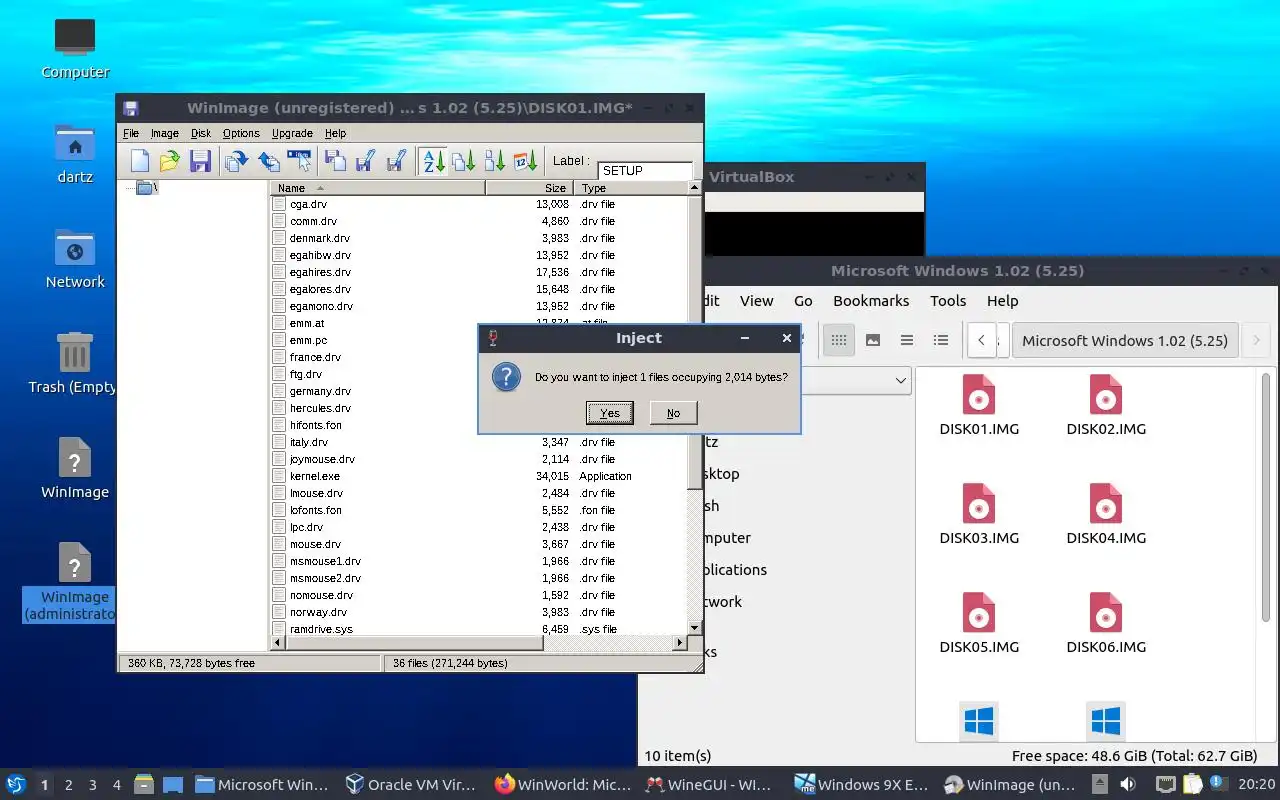Open the application menu launcher in taskbar
The image size is (1280, 800).
pyautogui.click(x=15, y=785)
